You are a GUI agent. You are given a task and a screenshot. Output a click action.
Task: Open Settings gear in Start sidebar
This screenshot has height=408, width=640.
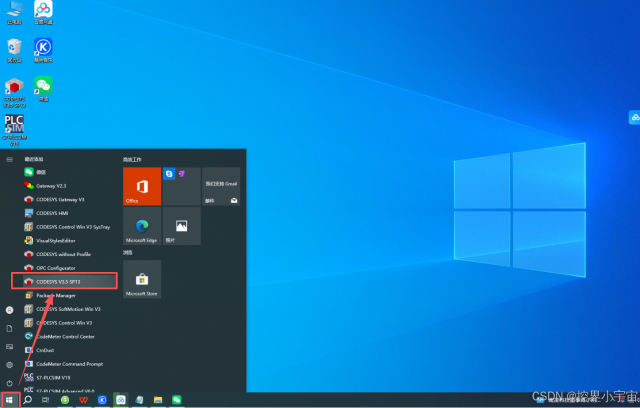tap(9, 365)
